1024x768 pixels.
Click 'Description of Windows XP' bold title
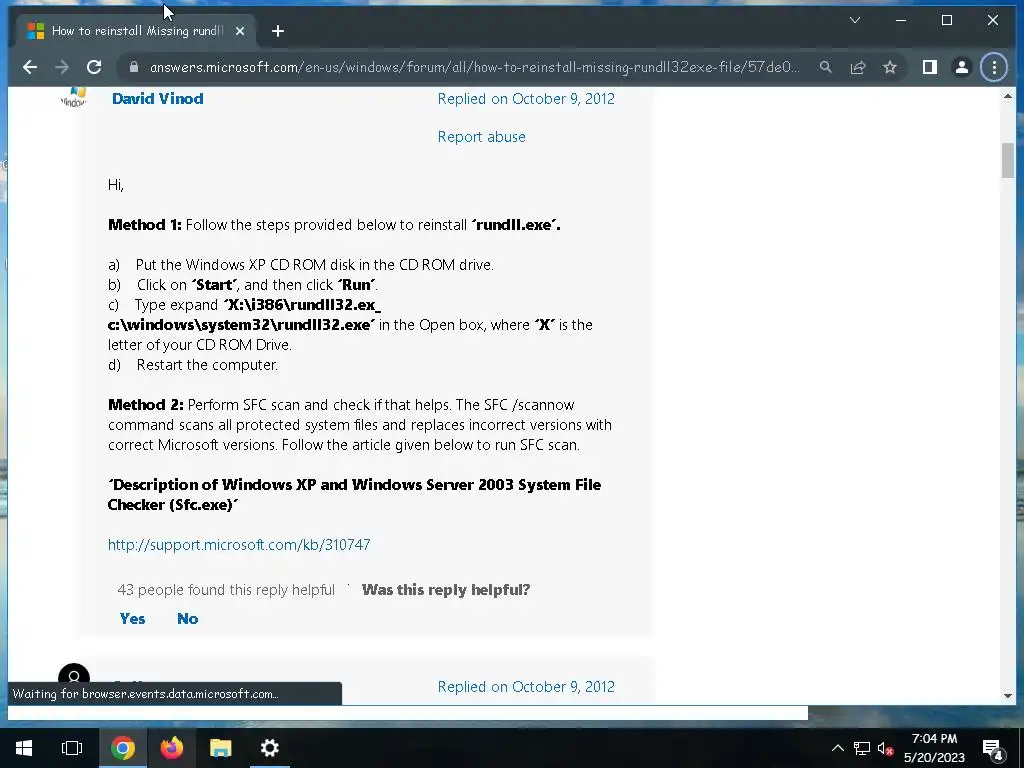354,494
